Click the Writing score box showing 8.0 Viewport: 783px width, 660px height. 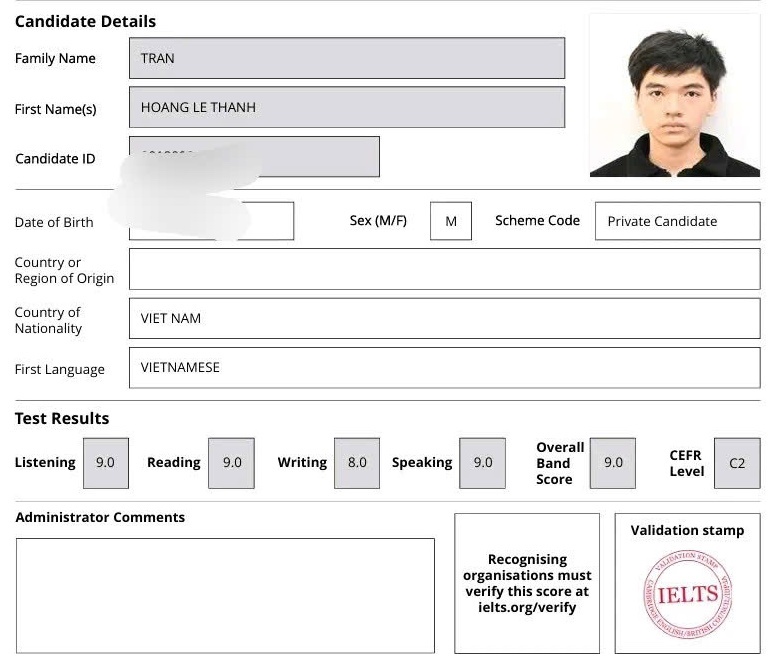(357, 463)
